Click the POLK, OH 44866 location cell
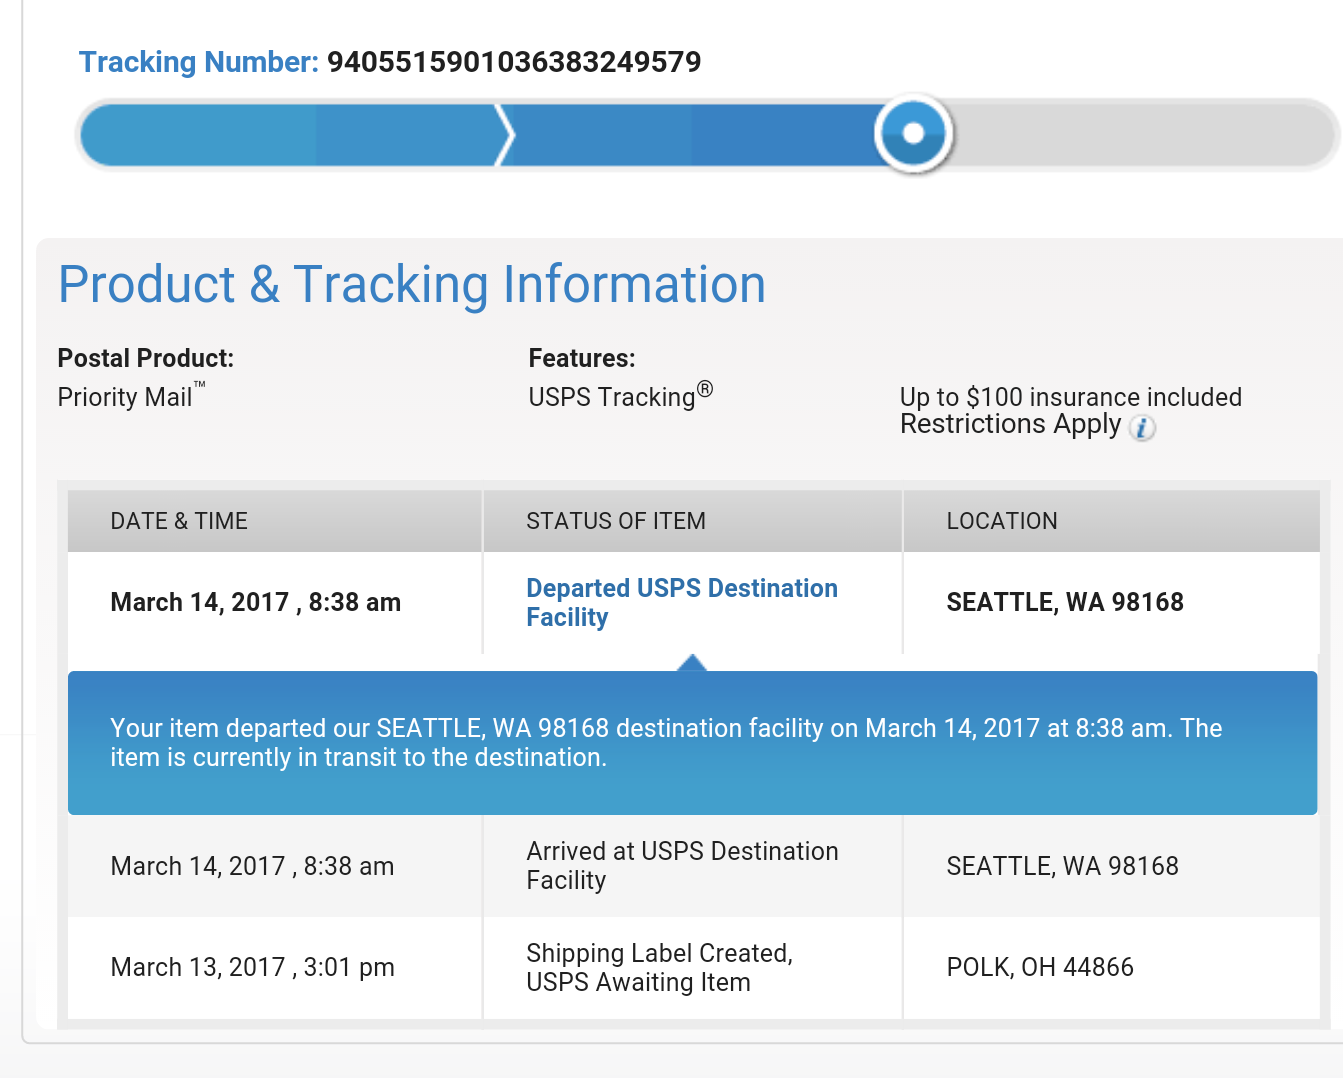Screen dimensions: 1343x1078 click(1040, 968)
